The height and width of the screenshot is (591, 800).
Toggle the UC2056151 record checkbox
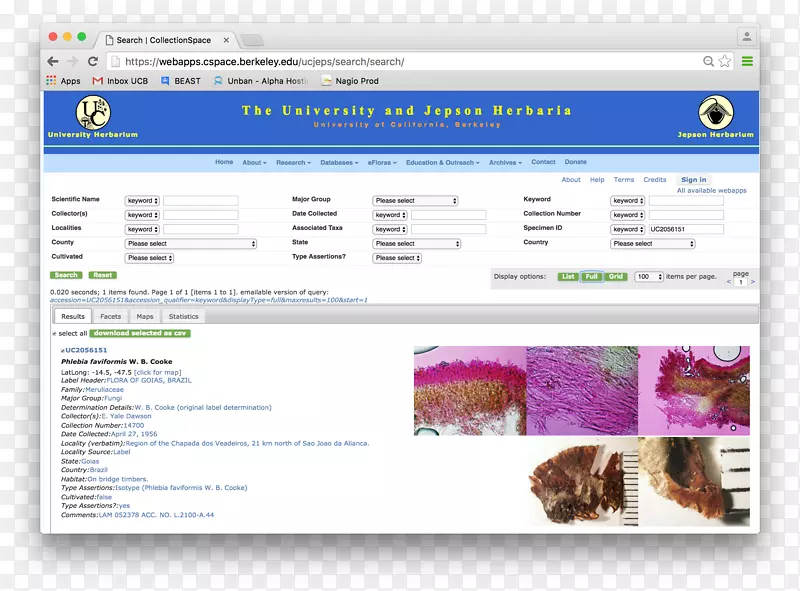[63, 351]
